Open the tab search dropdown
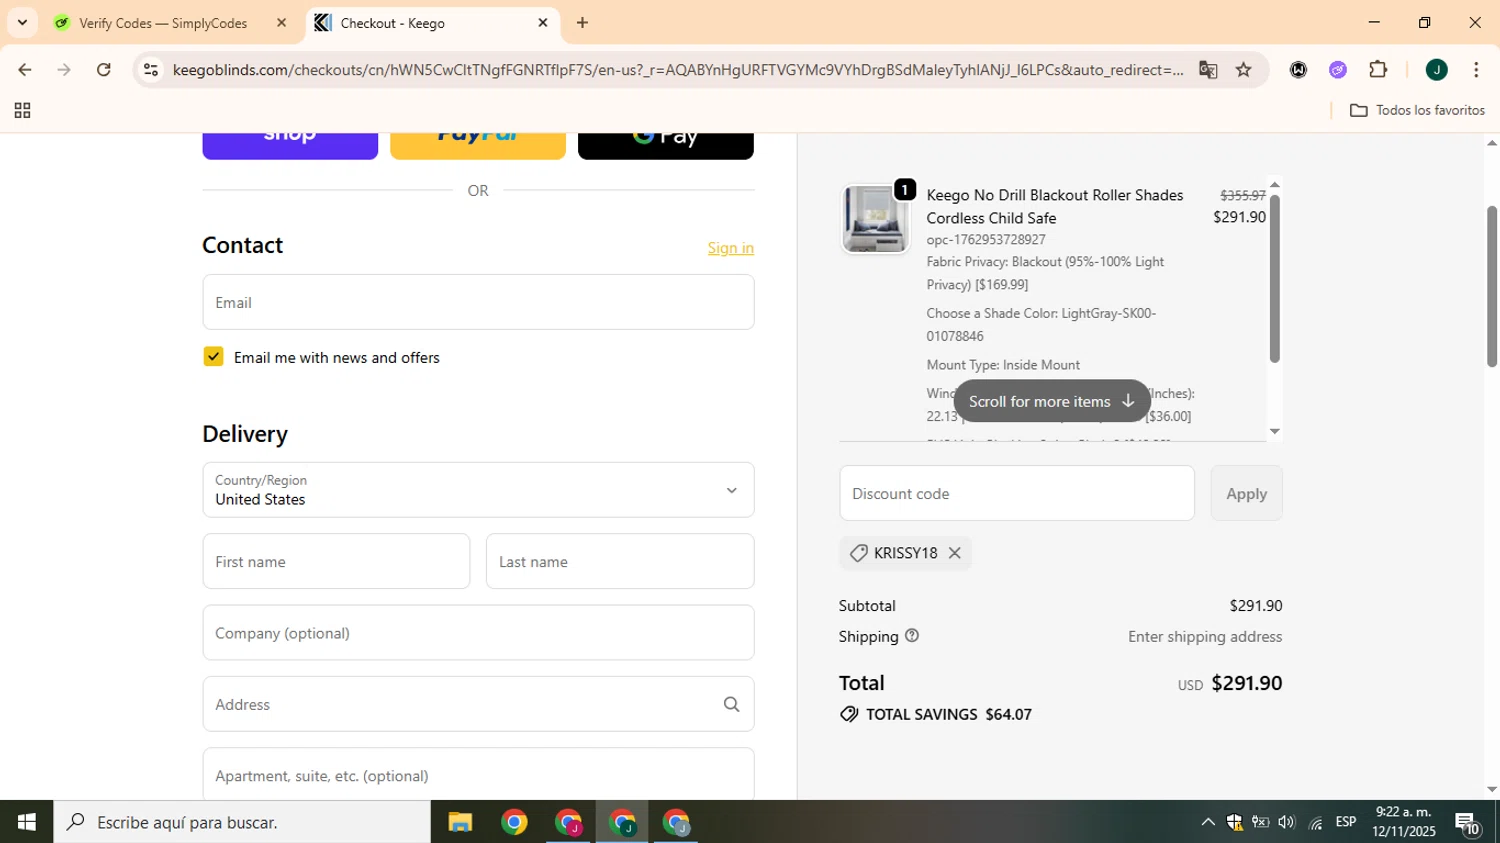This screenshot has width=1500, height=843. (x=22, y=22)
